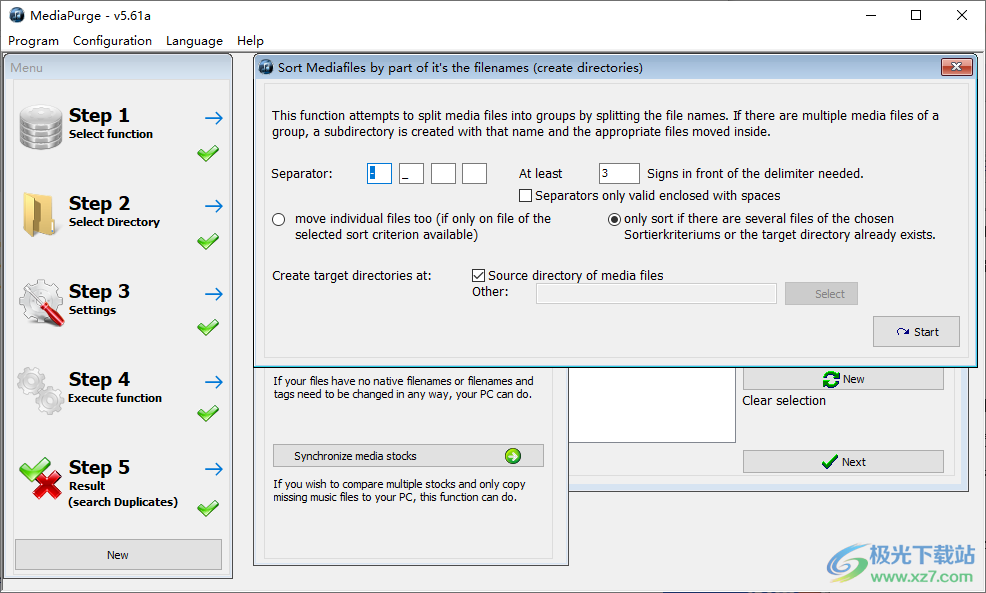This screenshot has height=593, width=986.
Task: Start the sort by filename function
Action: 916,331
